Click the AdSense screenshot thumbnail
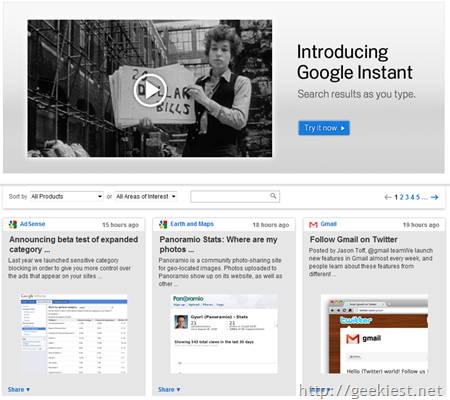 click(x=74, y=334)
